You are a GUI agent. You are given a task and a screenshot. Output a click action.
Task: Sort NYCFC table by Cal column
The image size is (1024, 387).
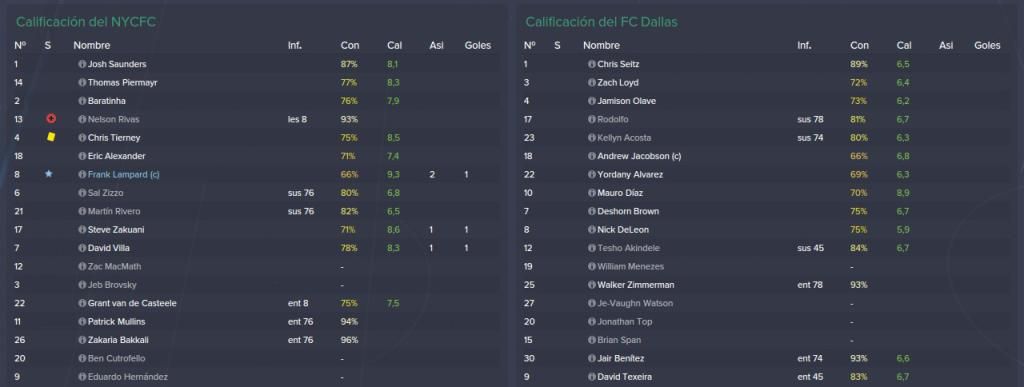(x=394, y=46)
